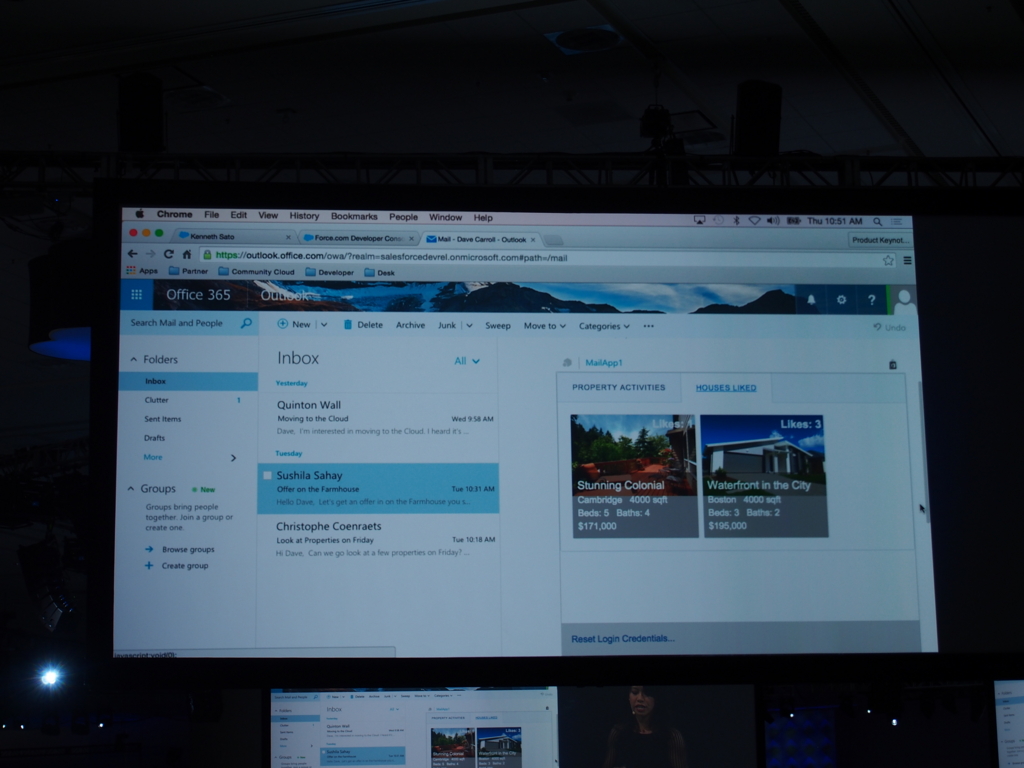Open notifications with the bell icon
The width and height of the screenshot is (1024, 768).
(812, 298)
